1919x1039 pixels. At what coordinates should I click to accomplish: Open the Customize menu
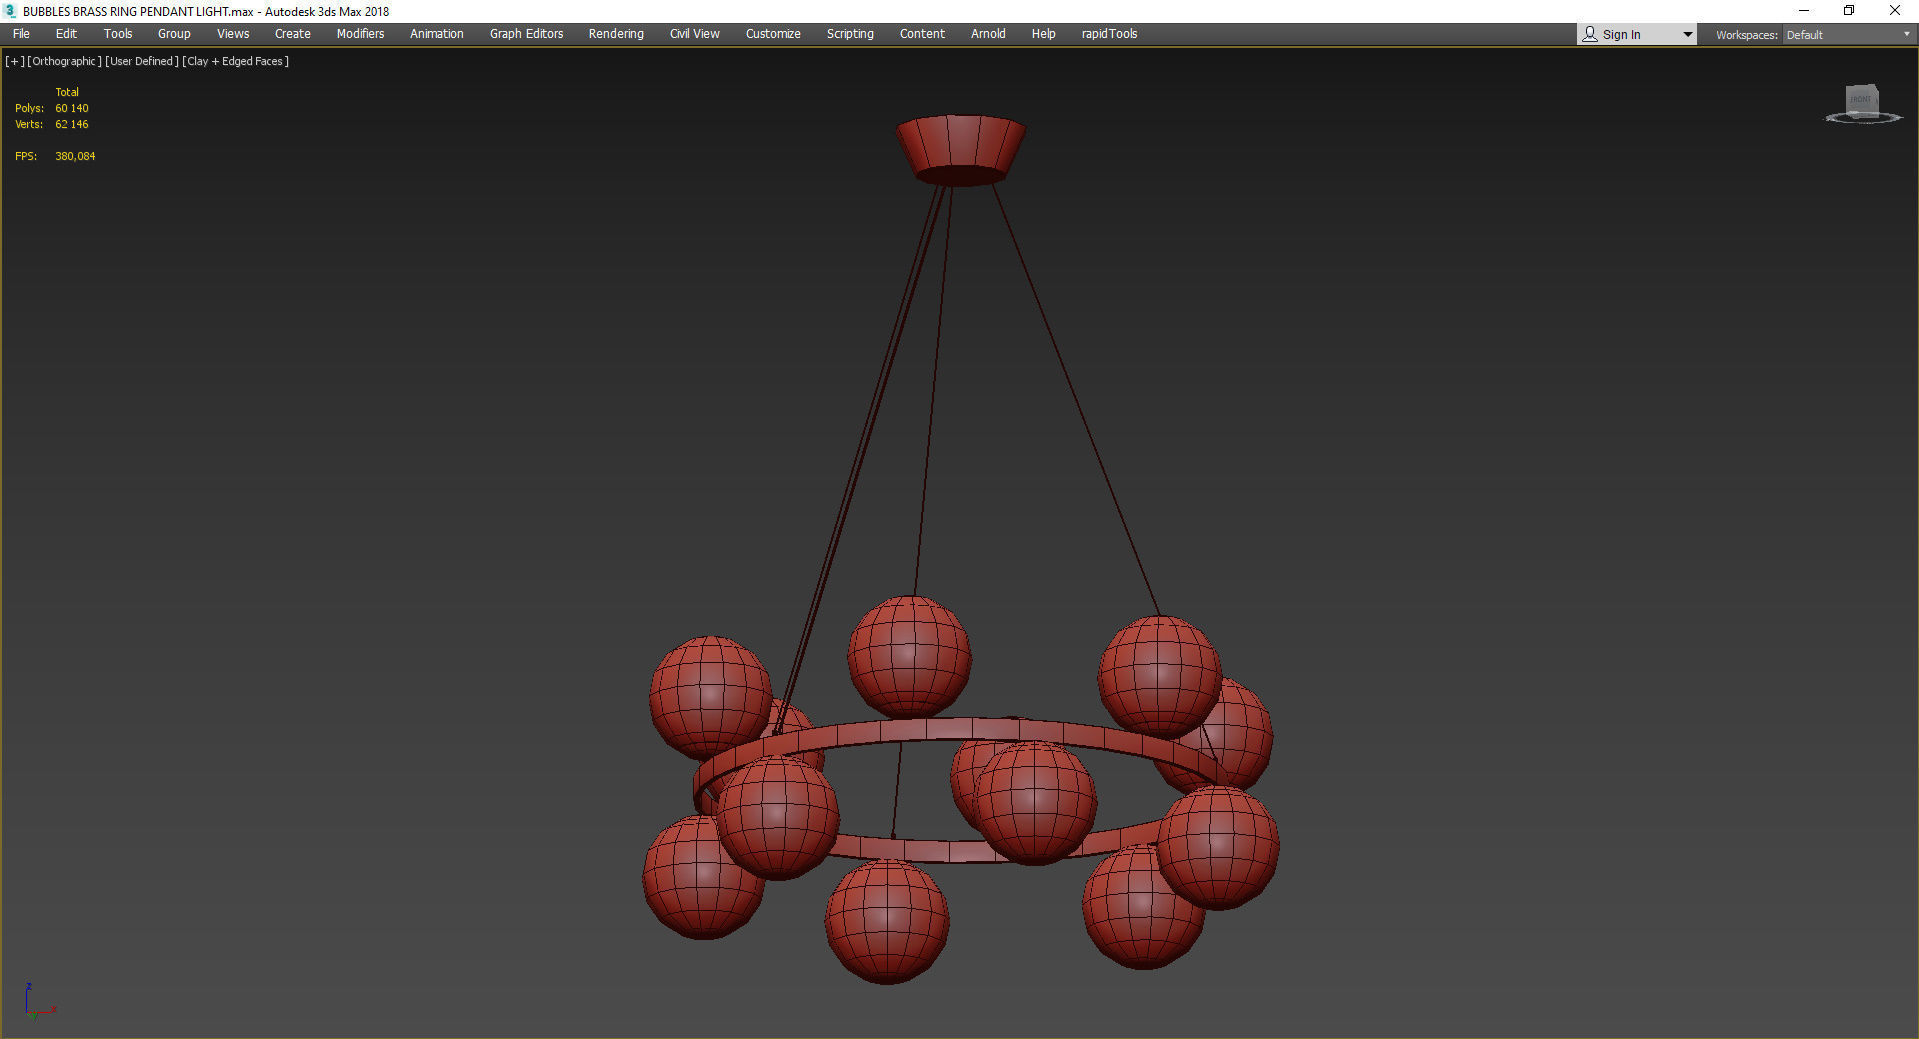coord(773,34)
